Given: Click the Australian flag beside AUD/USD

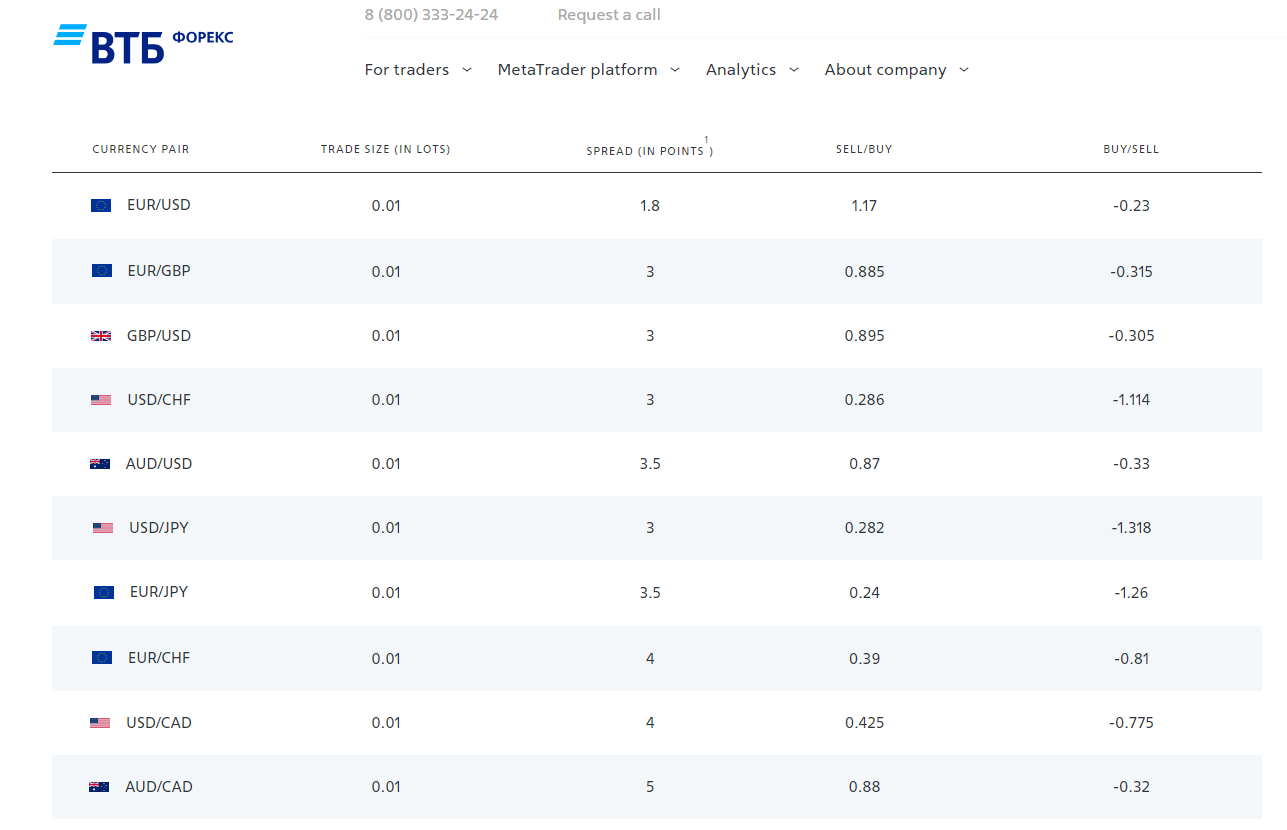Looking at the screenshot, I should click(x=100, y=464).
